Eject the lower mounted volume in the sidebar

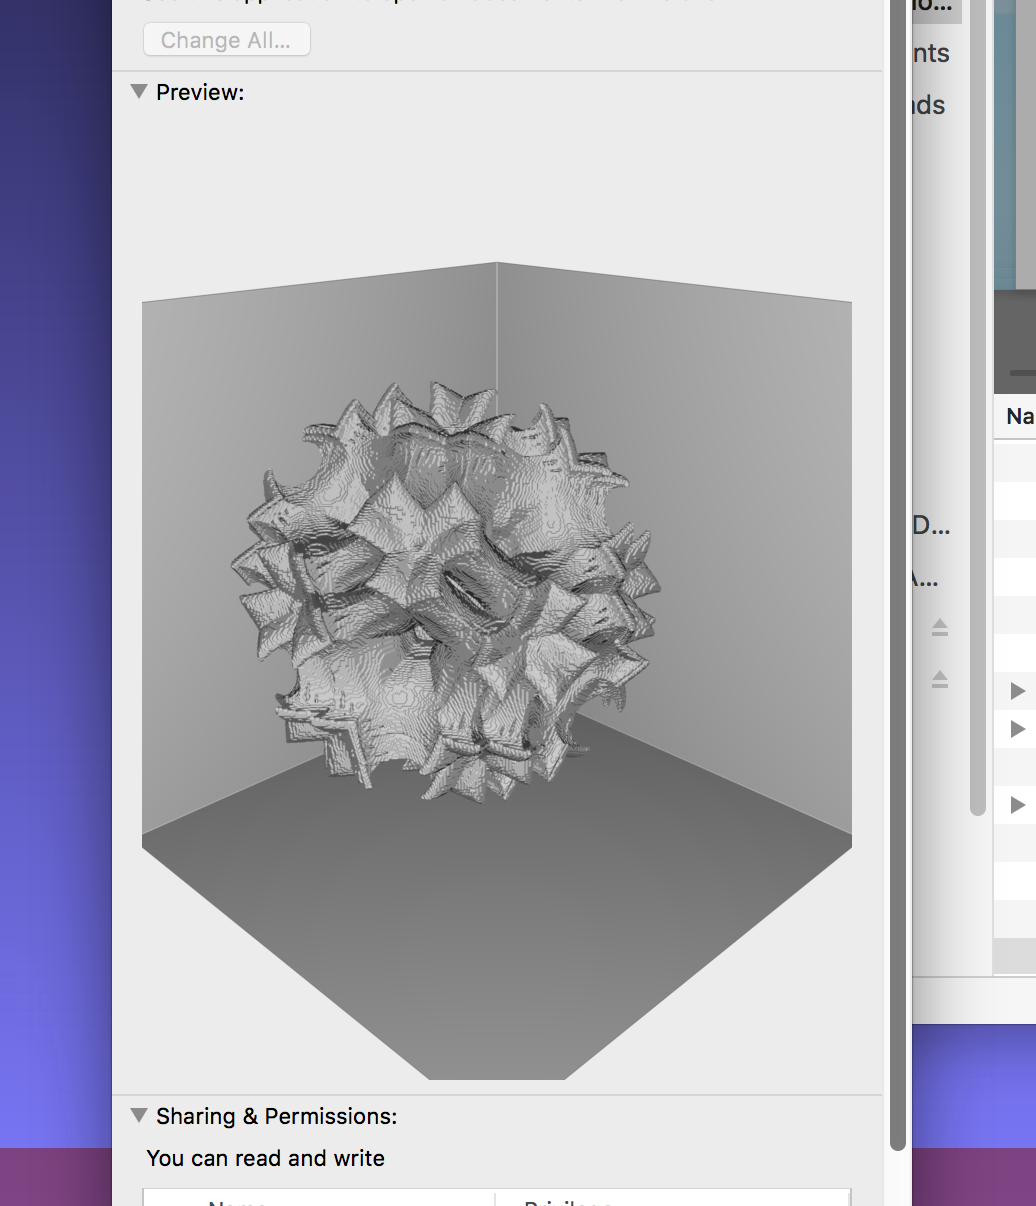pyautogui.click(x=938, y=679)
